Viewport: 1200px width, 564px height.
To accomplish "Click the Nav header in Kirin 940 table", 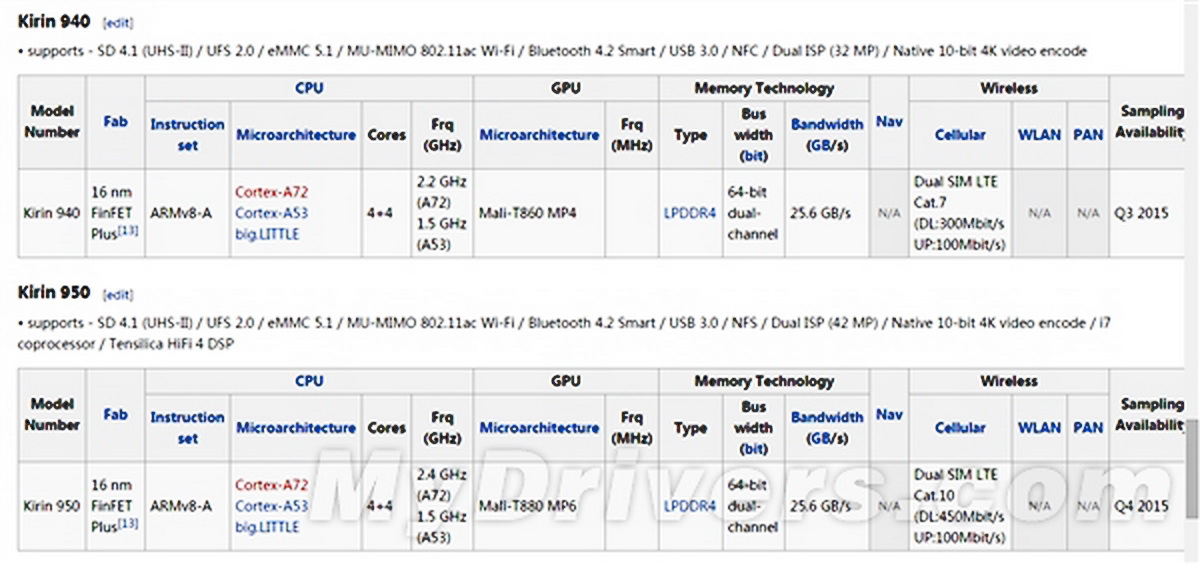I will [889, 122].
